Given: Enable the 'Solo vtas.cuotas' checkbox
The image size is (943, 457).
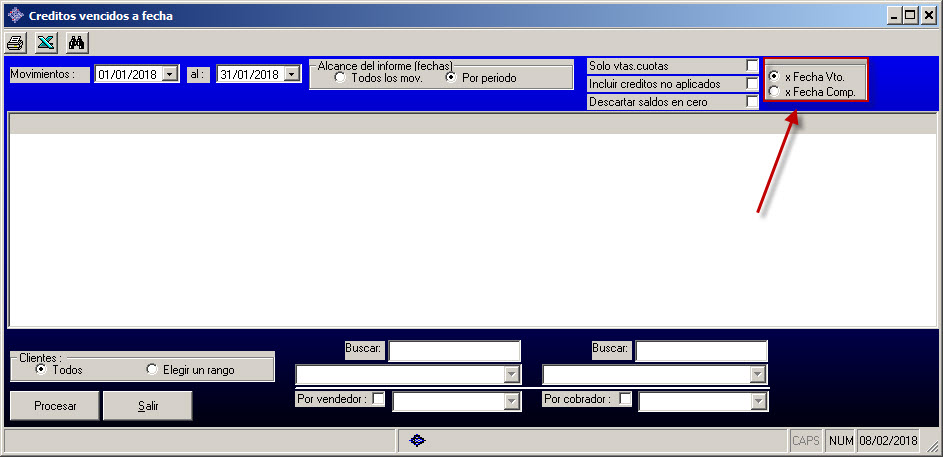Looking at the screenshot, I should coord(752,66).
